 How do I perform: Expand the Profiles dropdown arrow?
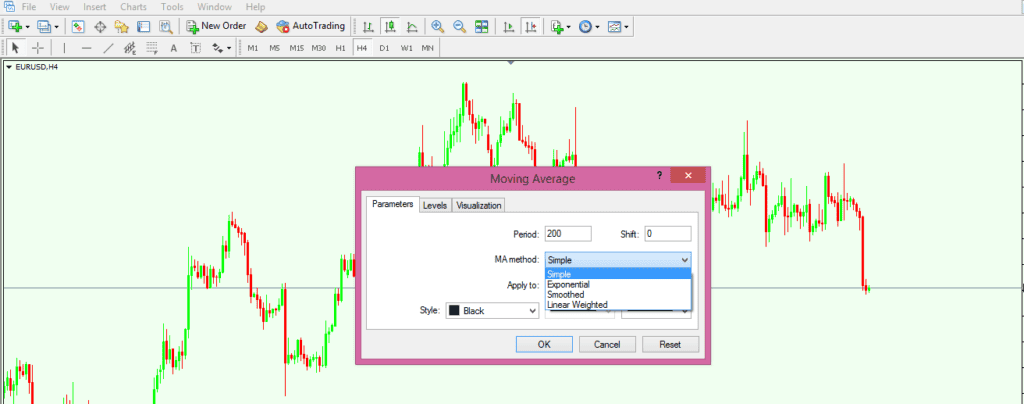click(x=56, y=27)
